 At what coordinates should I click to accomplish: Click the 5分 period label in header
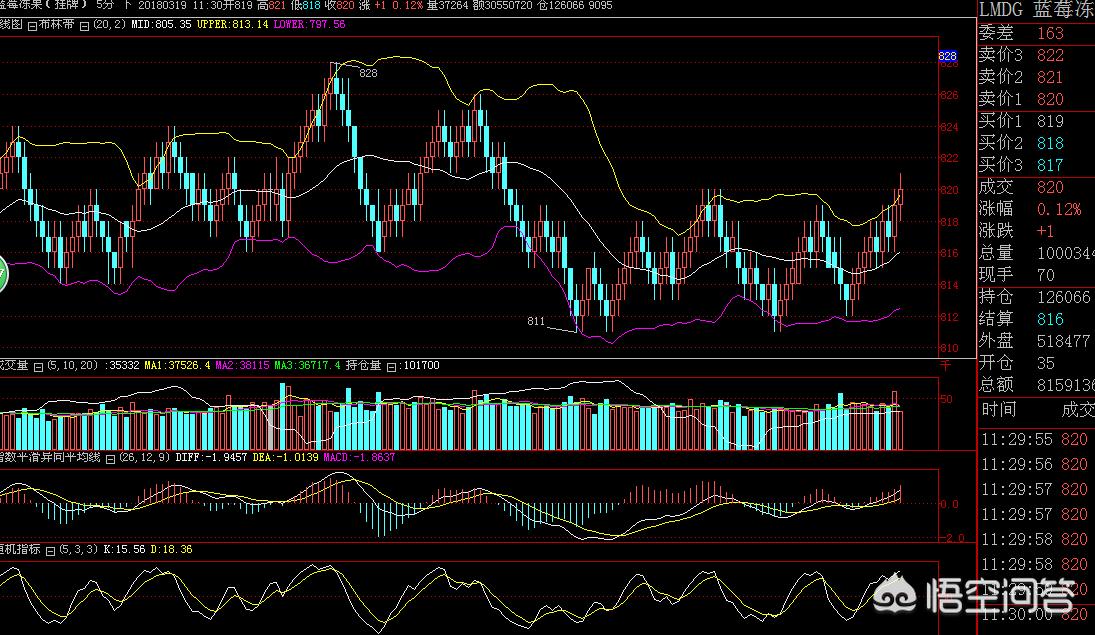[x=105, y=5]
